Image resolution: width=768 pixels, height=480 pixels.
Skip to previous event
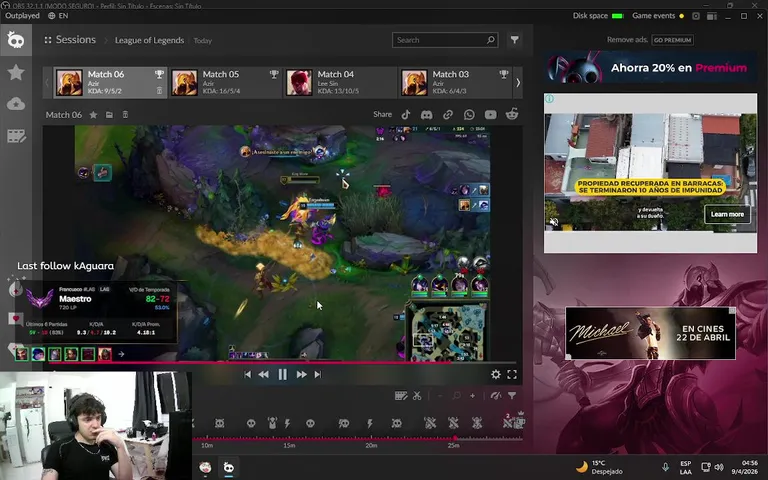pos(247,374)
